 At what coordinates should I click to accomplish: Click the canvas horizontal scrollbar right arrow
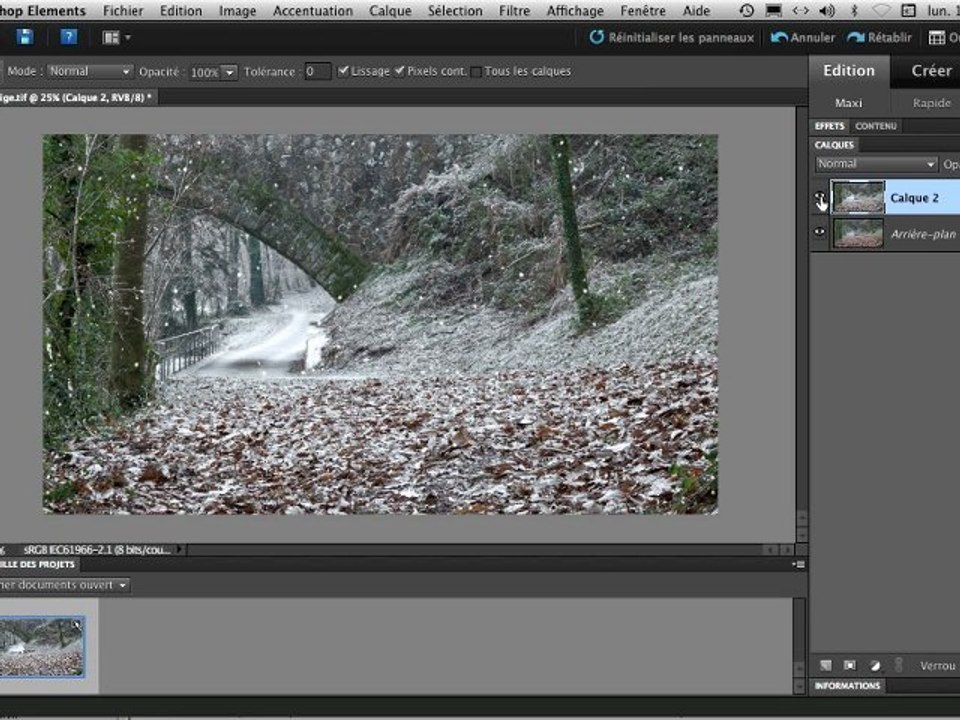787,549
